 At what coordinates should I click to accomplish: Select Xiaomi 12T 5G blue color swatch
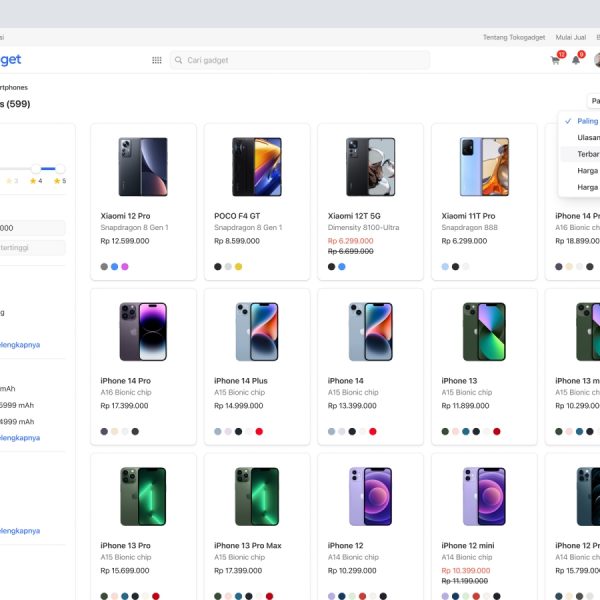click(x=342, y=267)
